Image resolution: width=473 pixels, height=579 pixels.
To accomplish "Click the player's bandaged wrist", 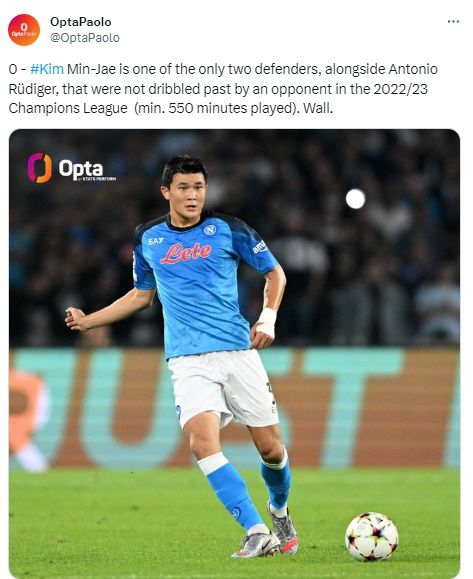I will click(267, 322).
